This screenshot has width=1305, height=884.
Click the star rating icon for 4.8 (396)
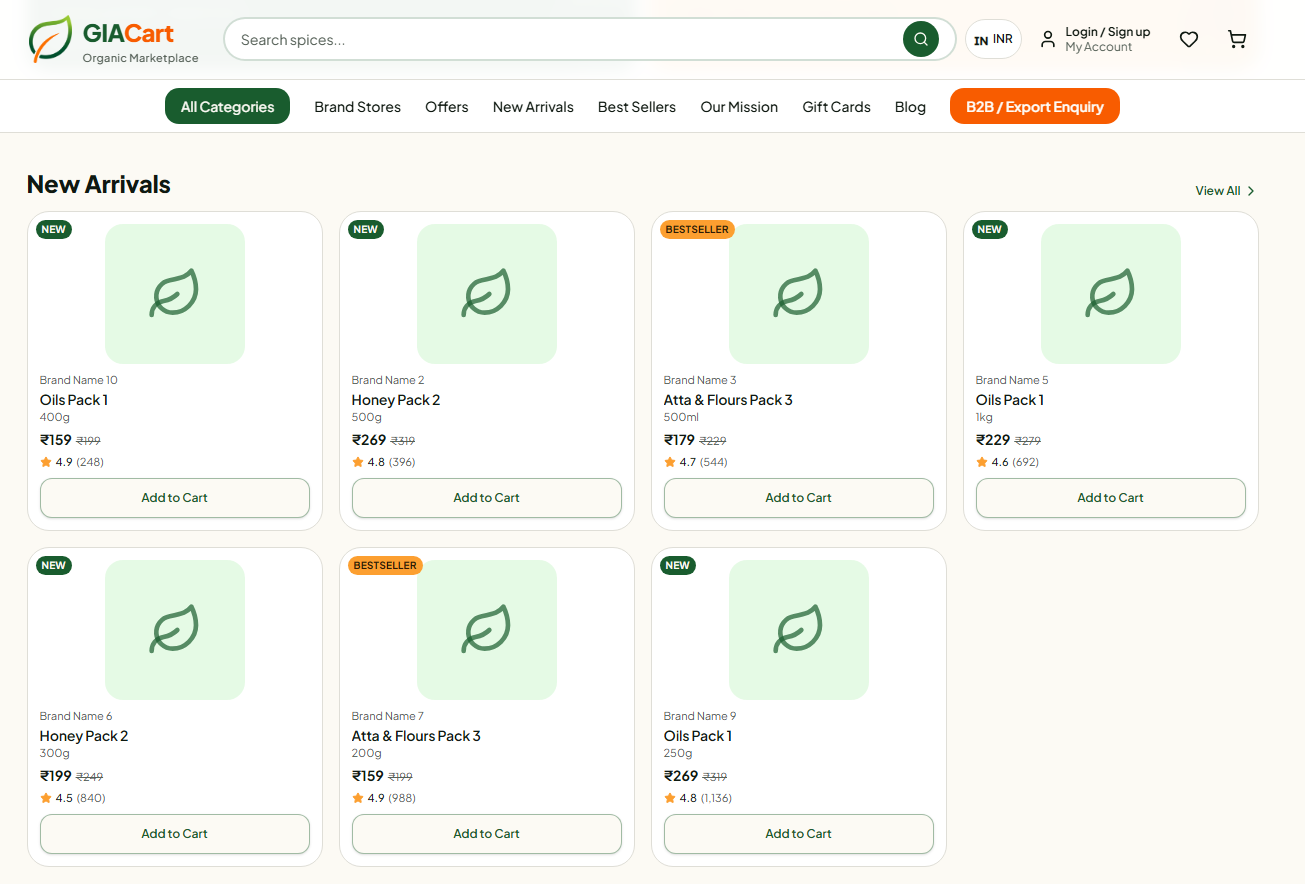pos(358,462)
